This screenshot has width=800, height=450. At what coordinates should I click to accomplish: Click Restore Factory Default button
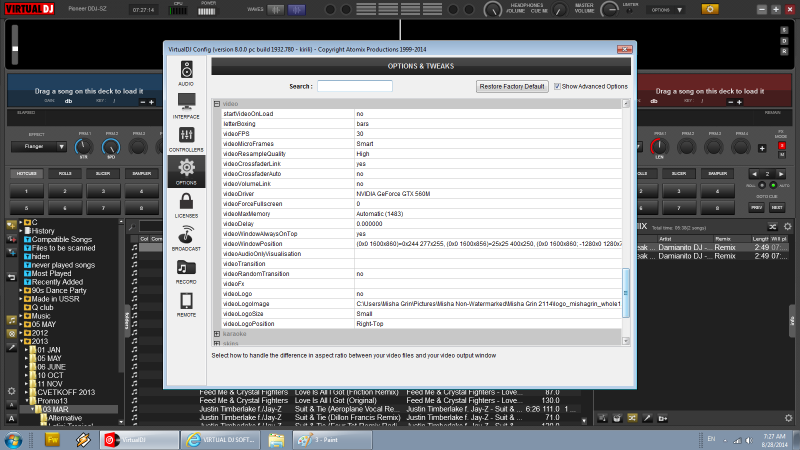click(512, 86)
